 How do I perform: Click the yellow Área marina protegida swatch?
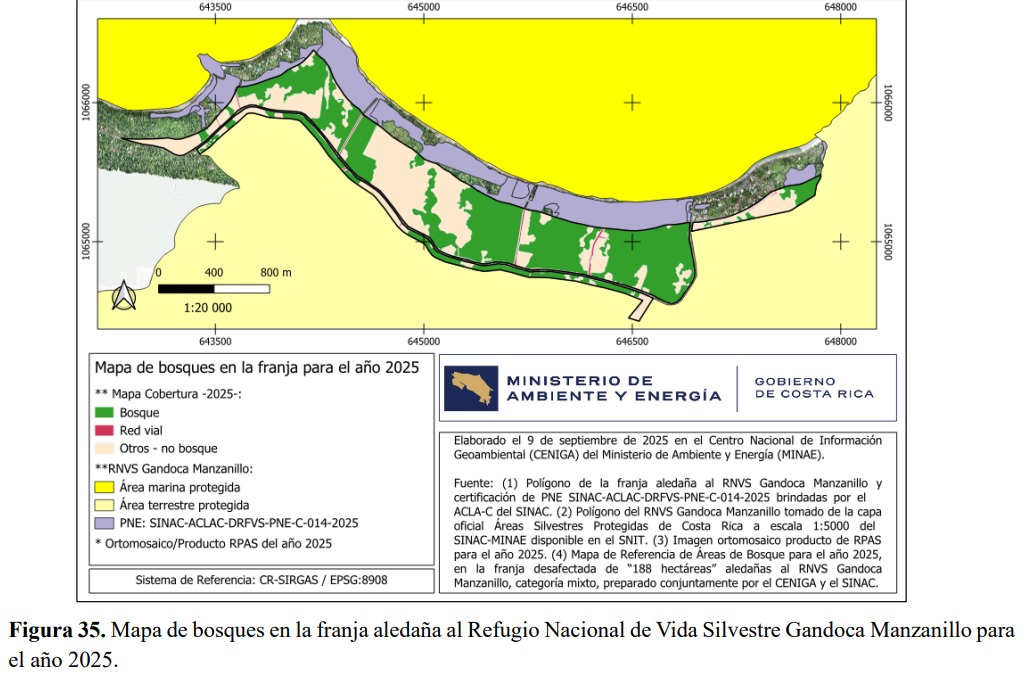(x=104, y=487)
